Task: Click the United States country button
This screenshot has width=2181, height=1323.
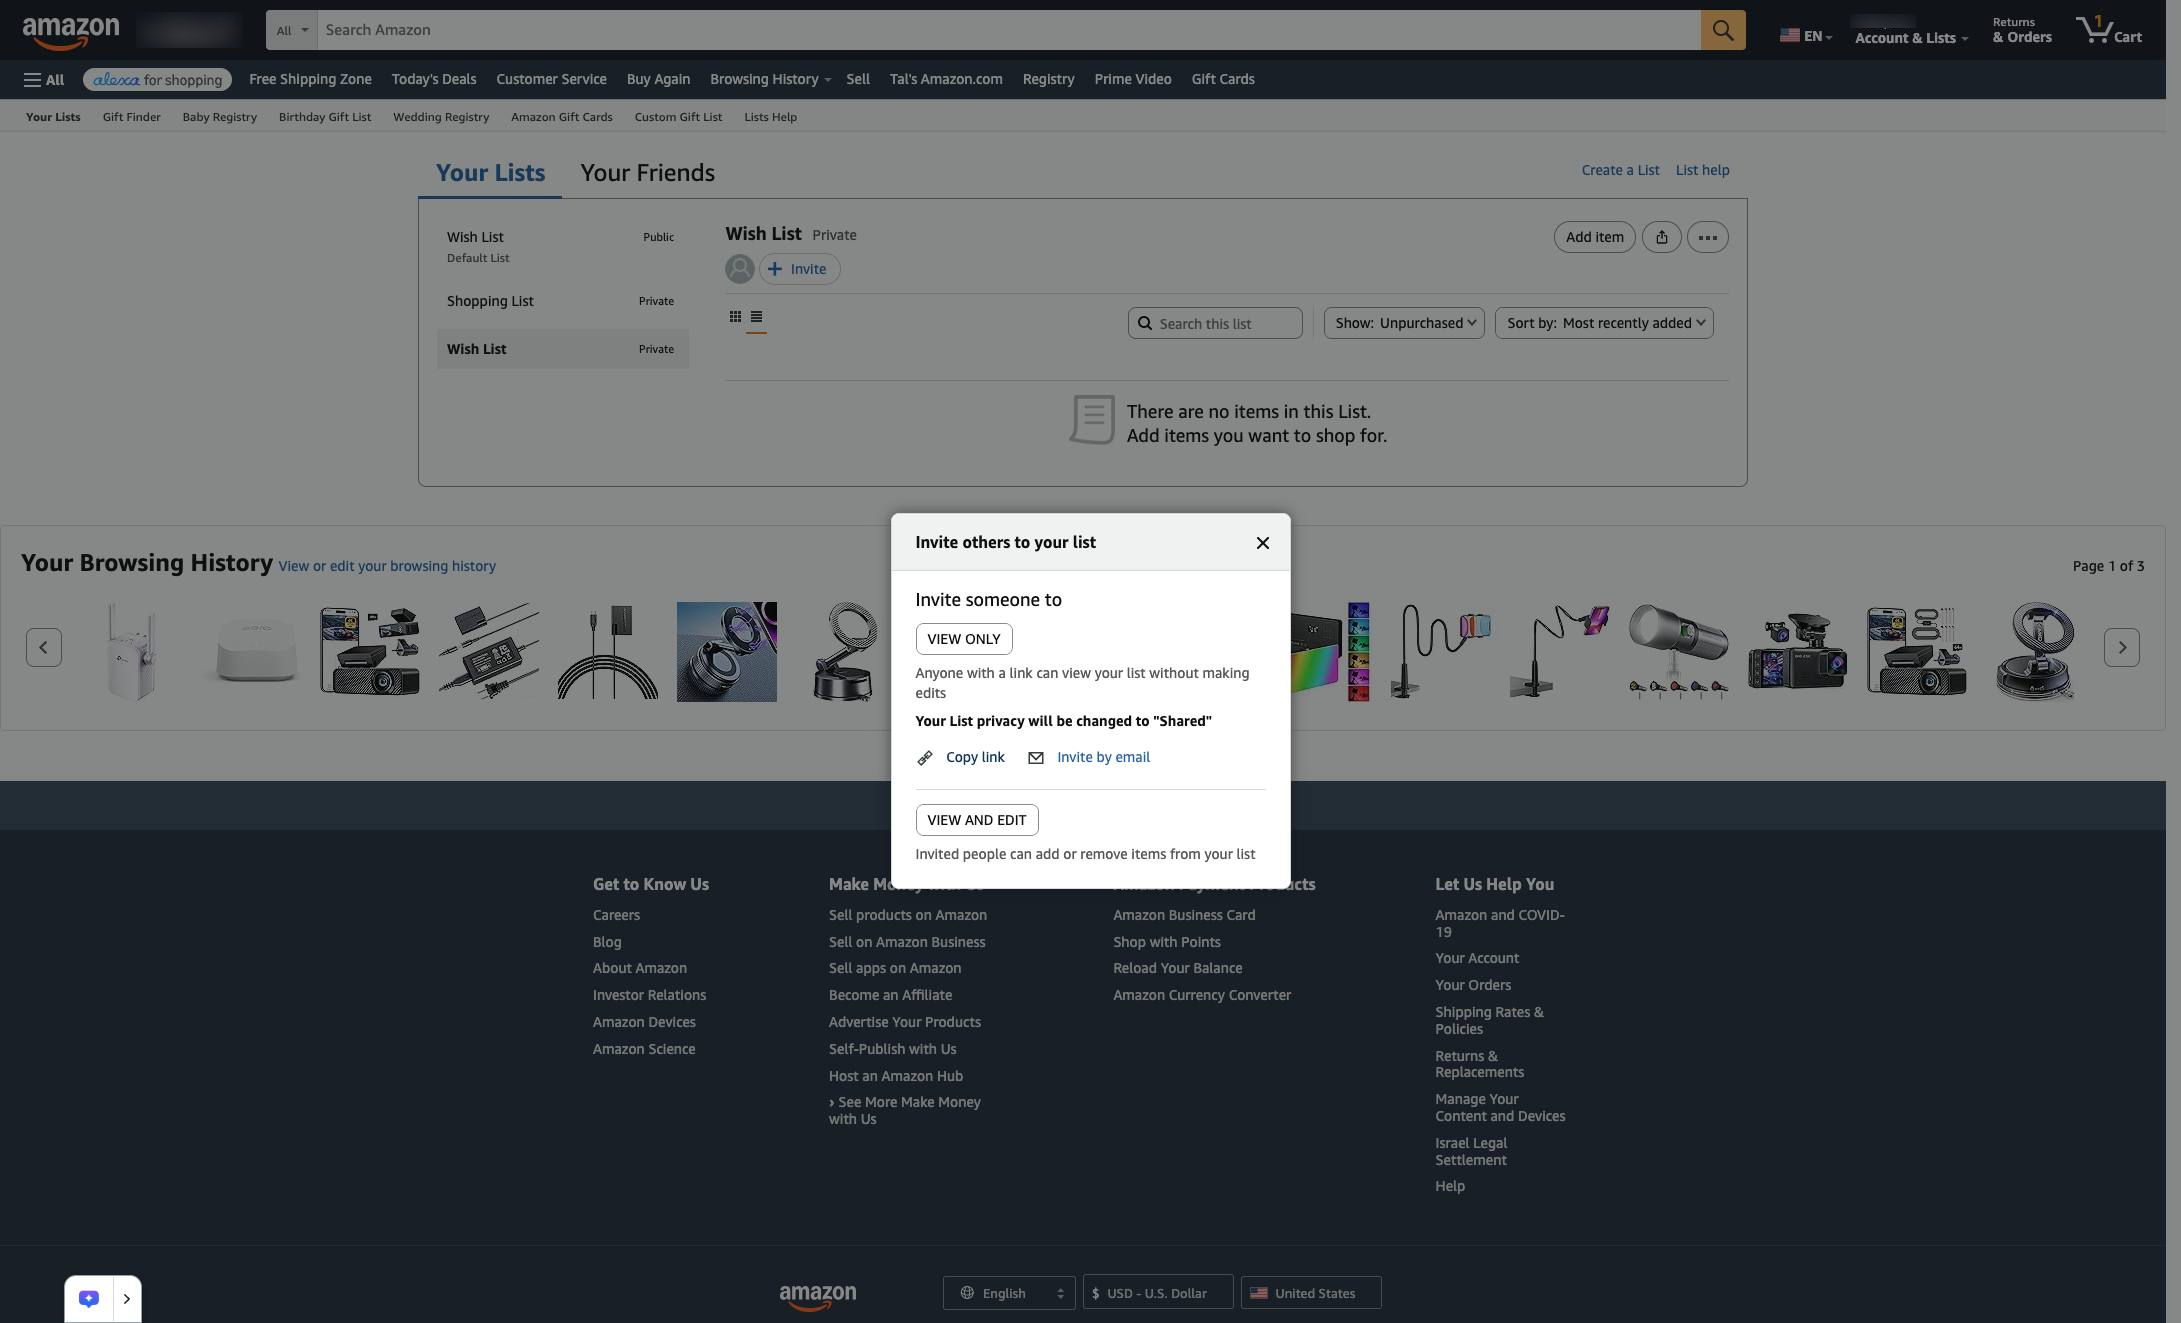Action: pos(1311,1293)
